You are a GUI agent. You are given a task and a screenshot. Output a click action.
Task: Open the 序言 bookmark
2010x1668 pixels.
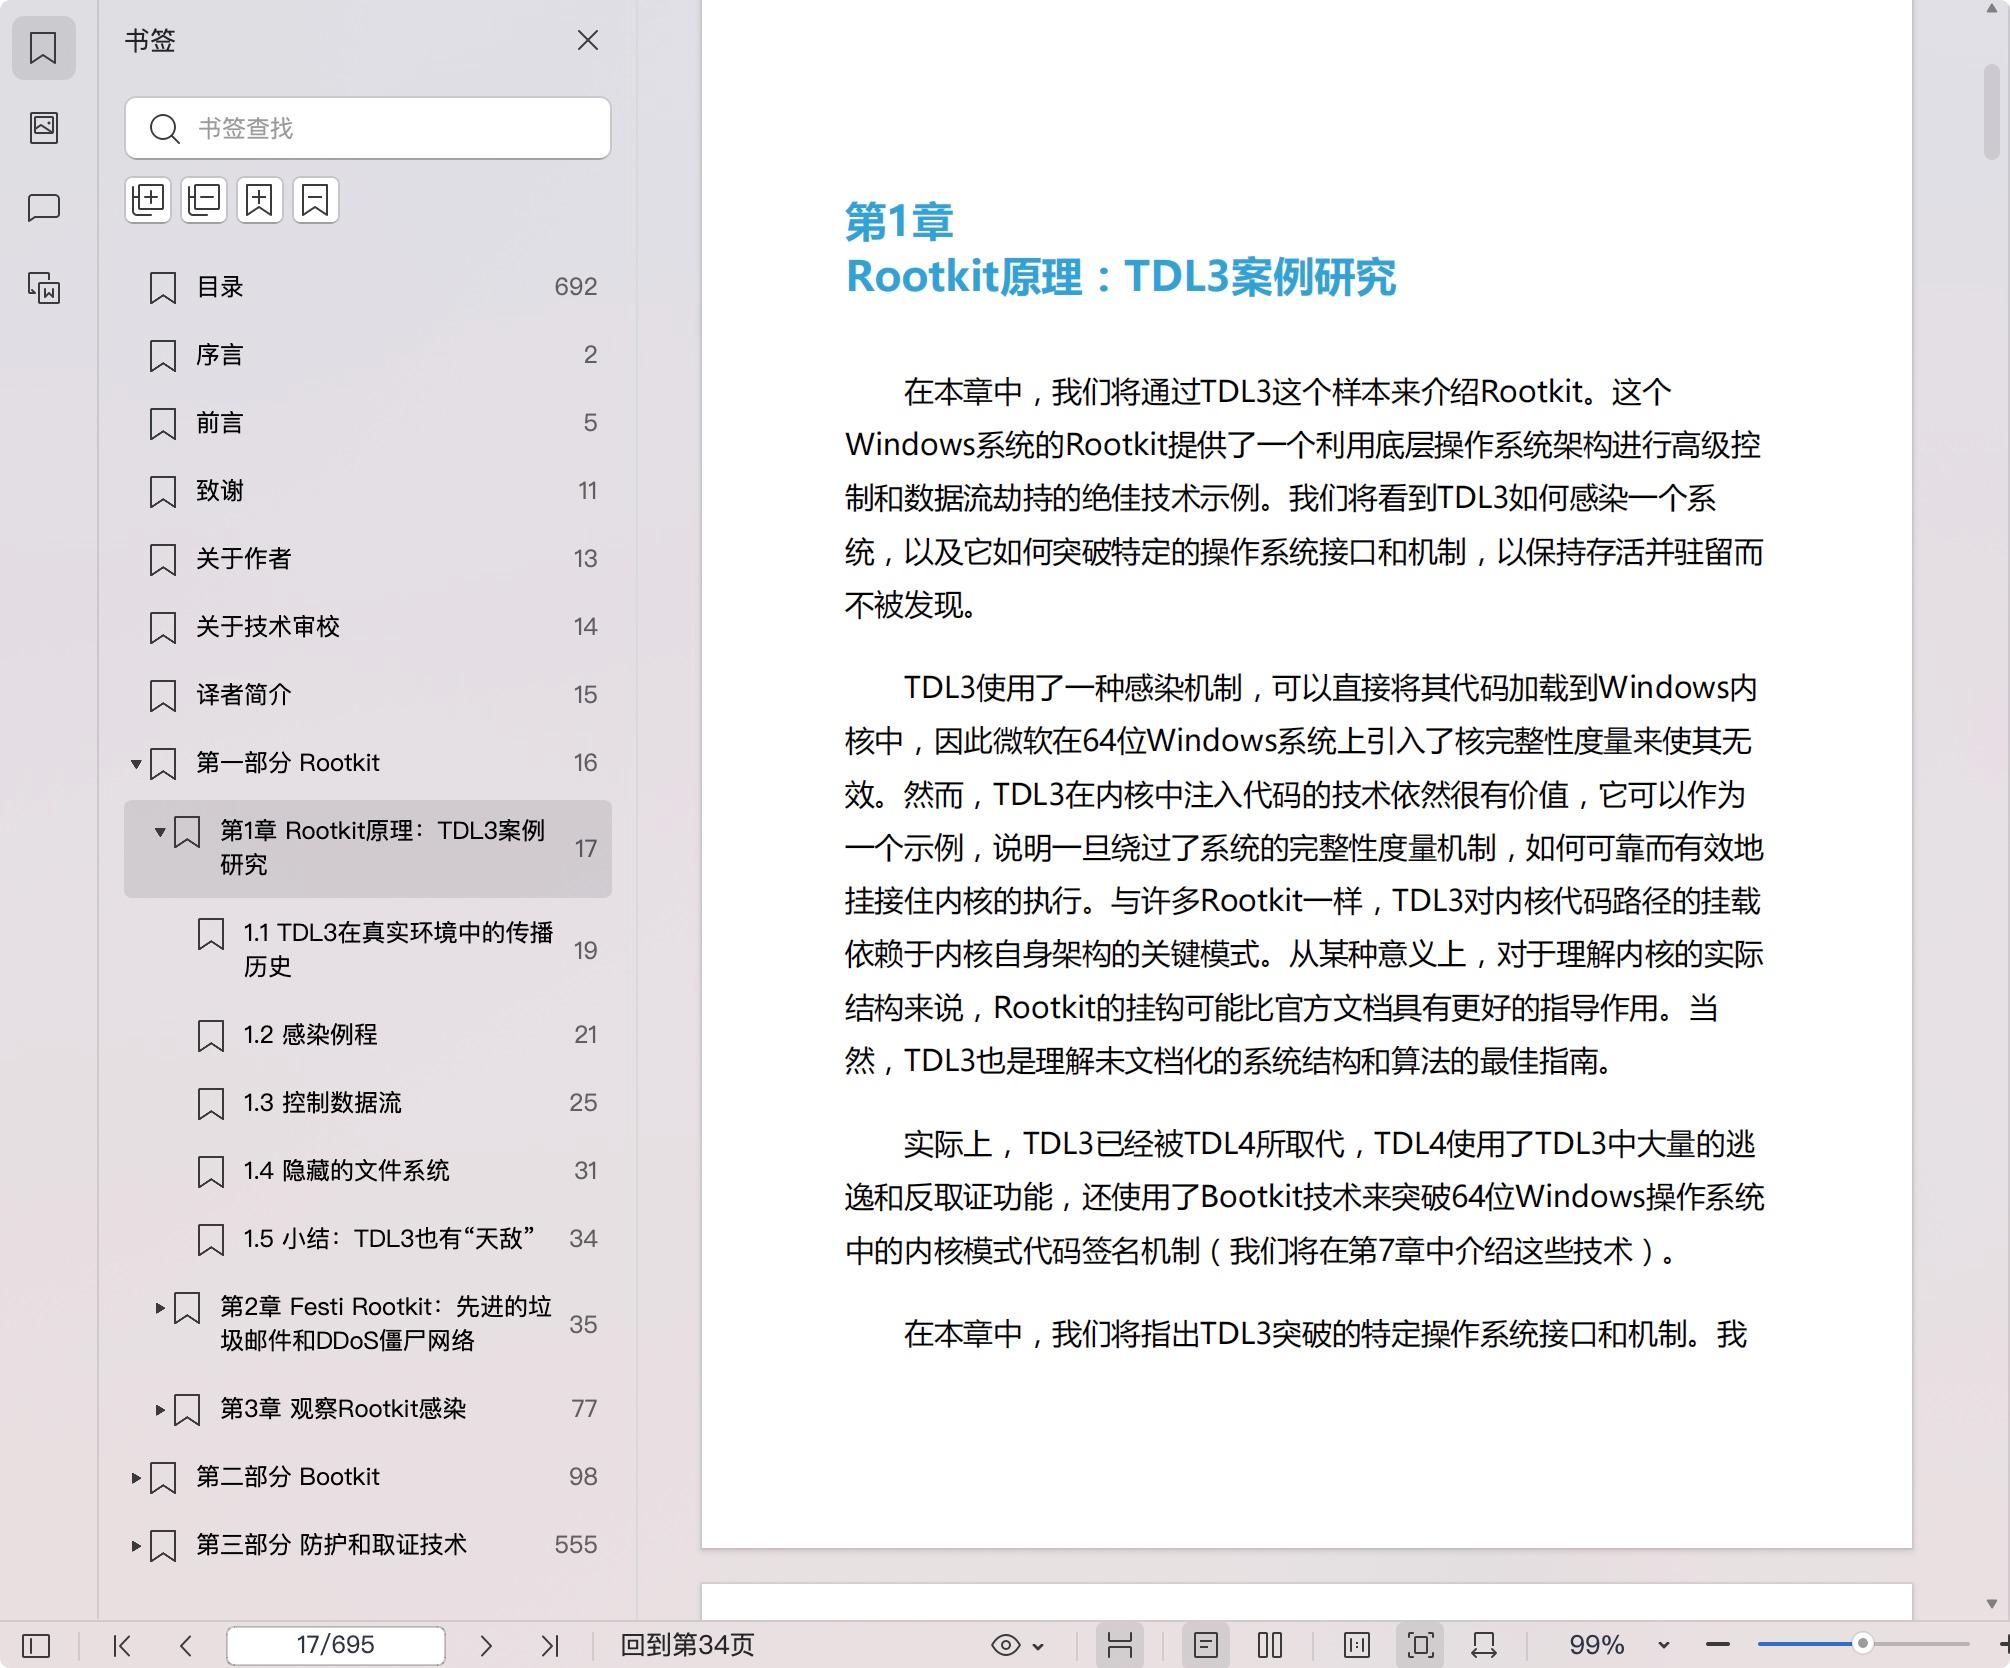pos(368,355)
